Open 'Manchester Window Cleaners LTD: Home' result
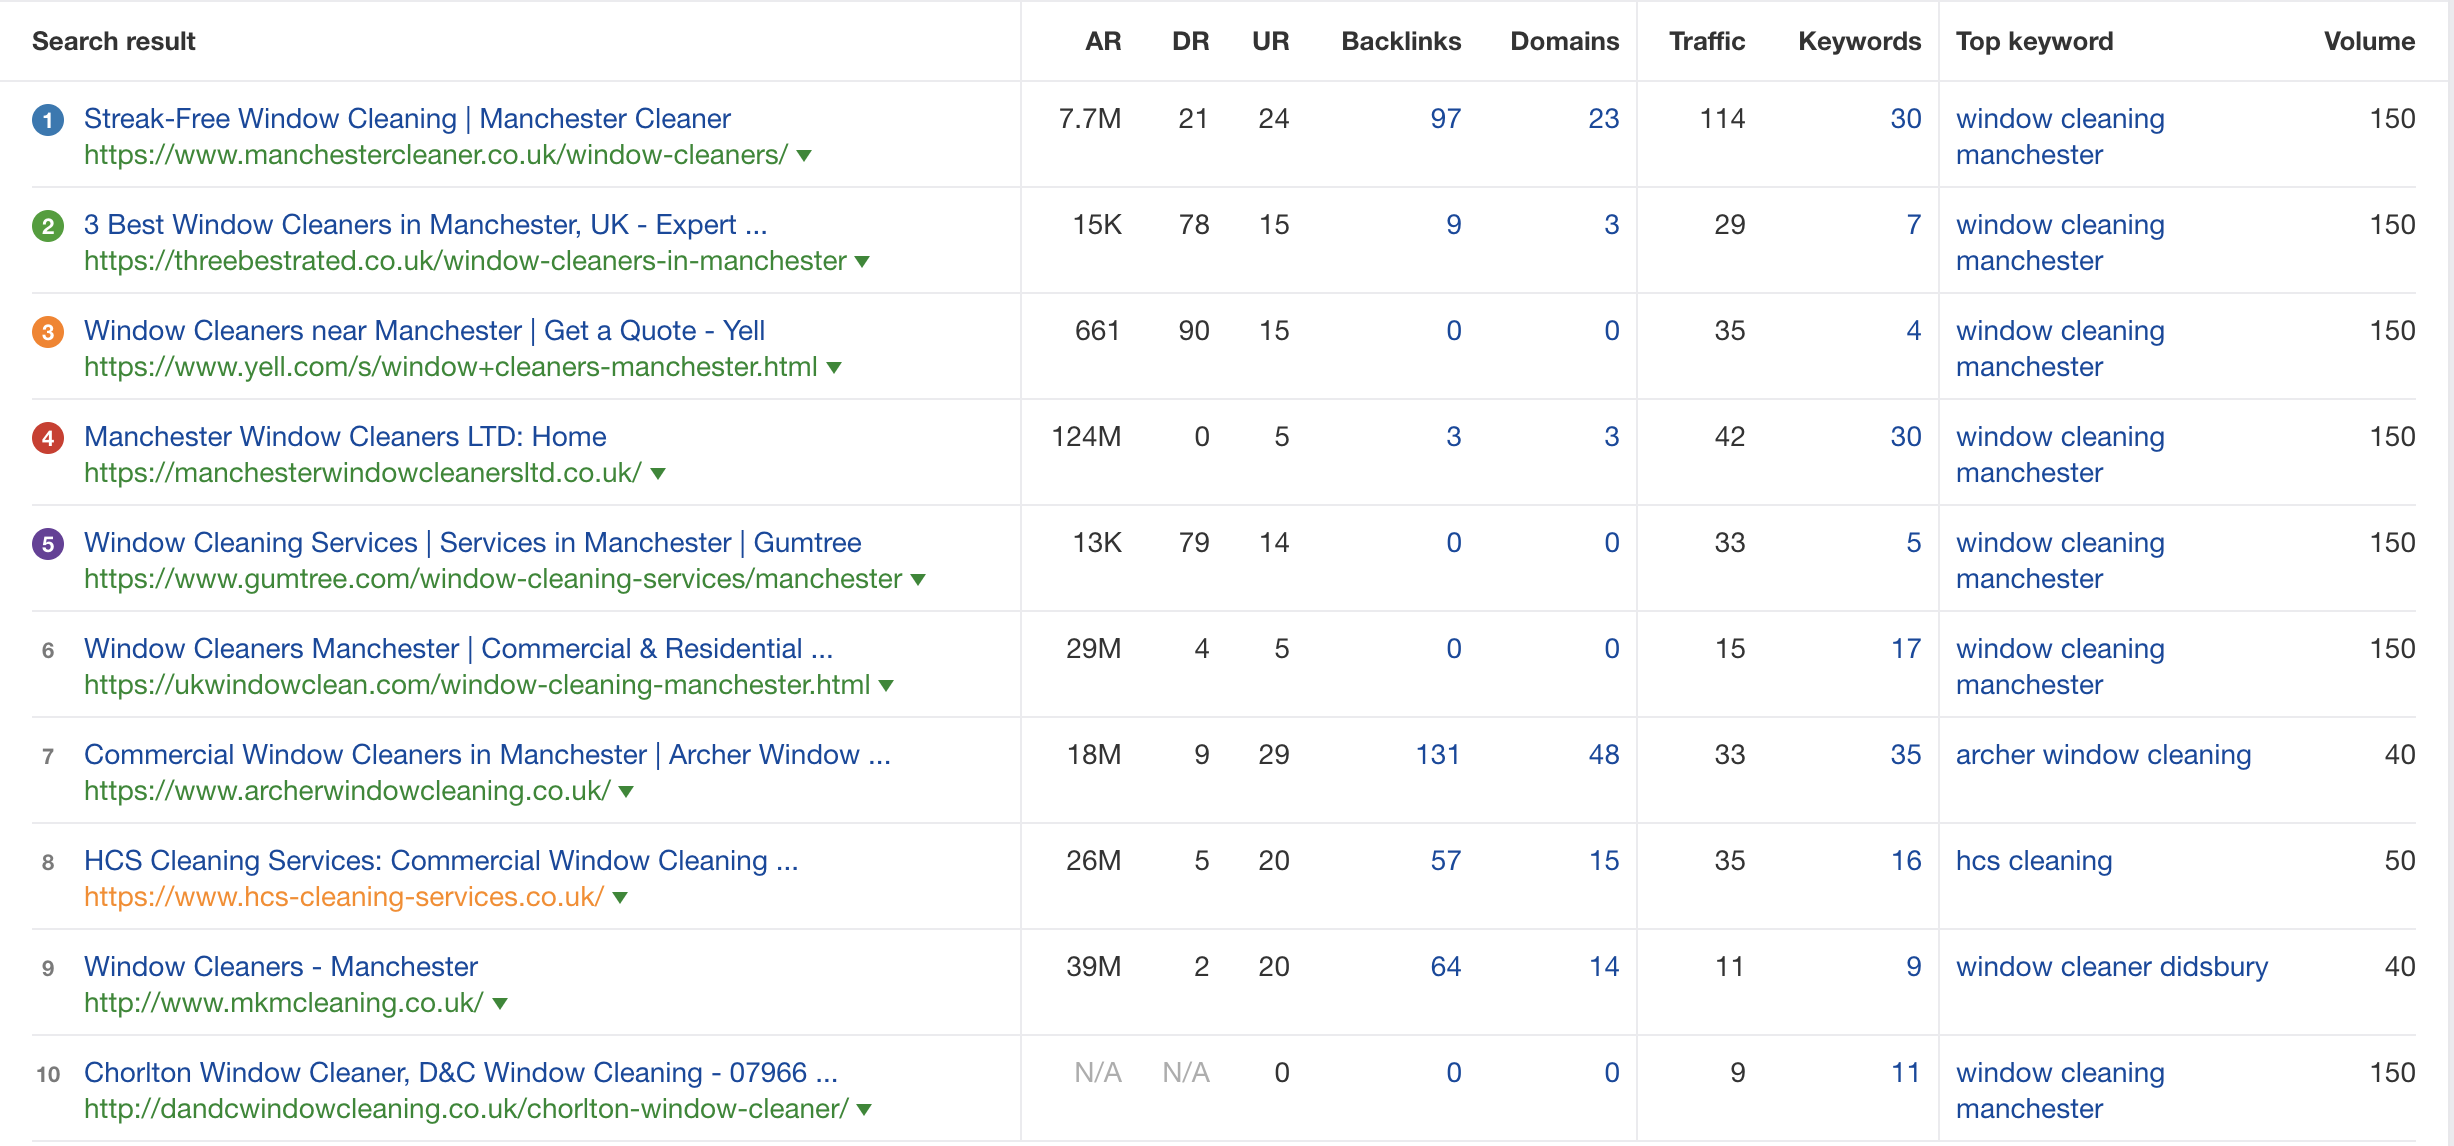Viewport: 2454px width, 1146px height. pos(345,436)
